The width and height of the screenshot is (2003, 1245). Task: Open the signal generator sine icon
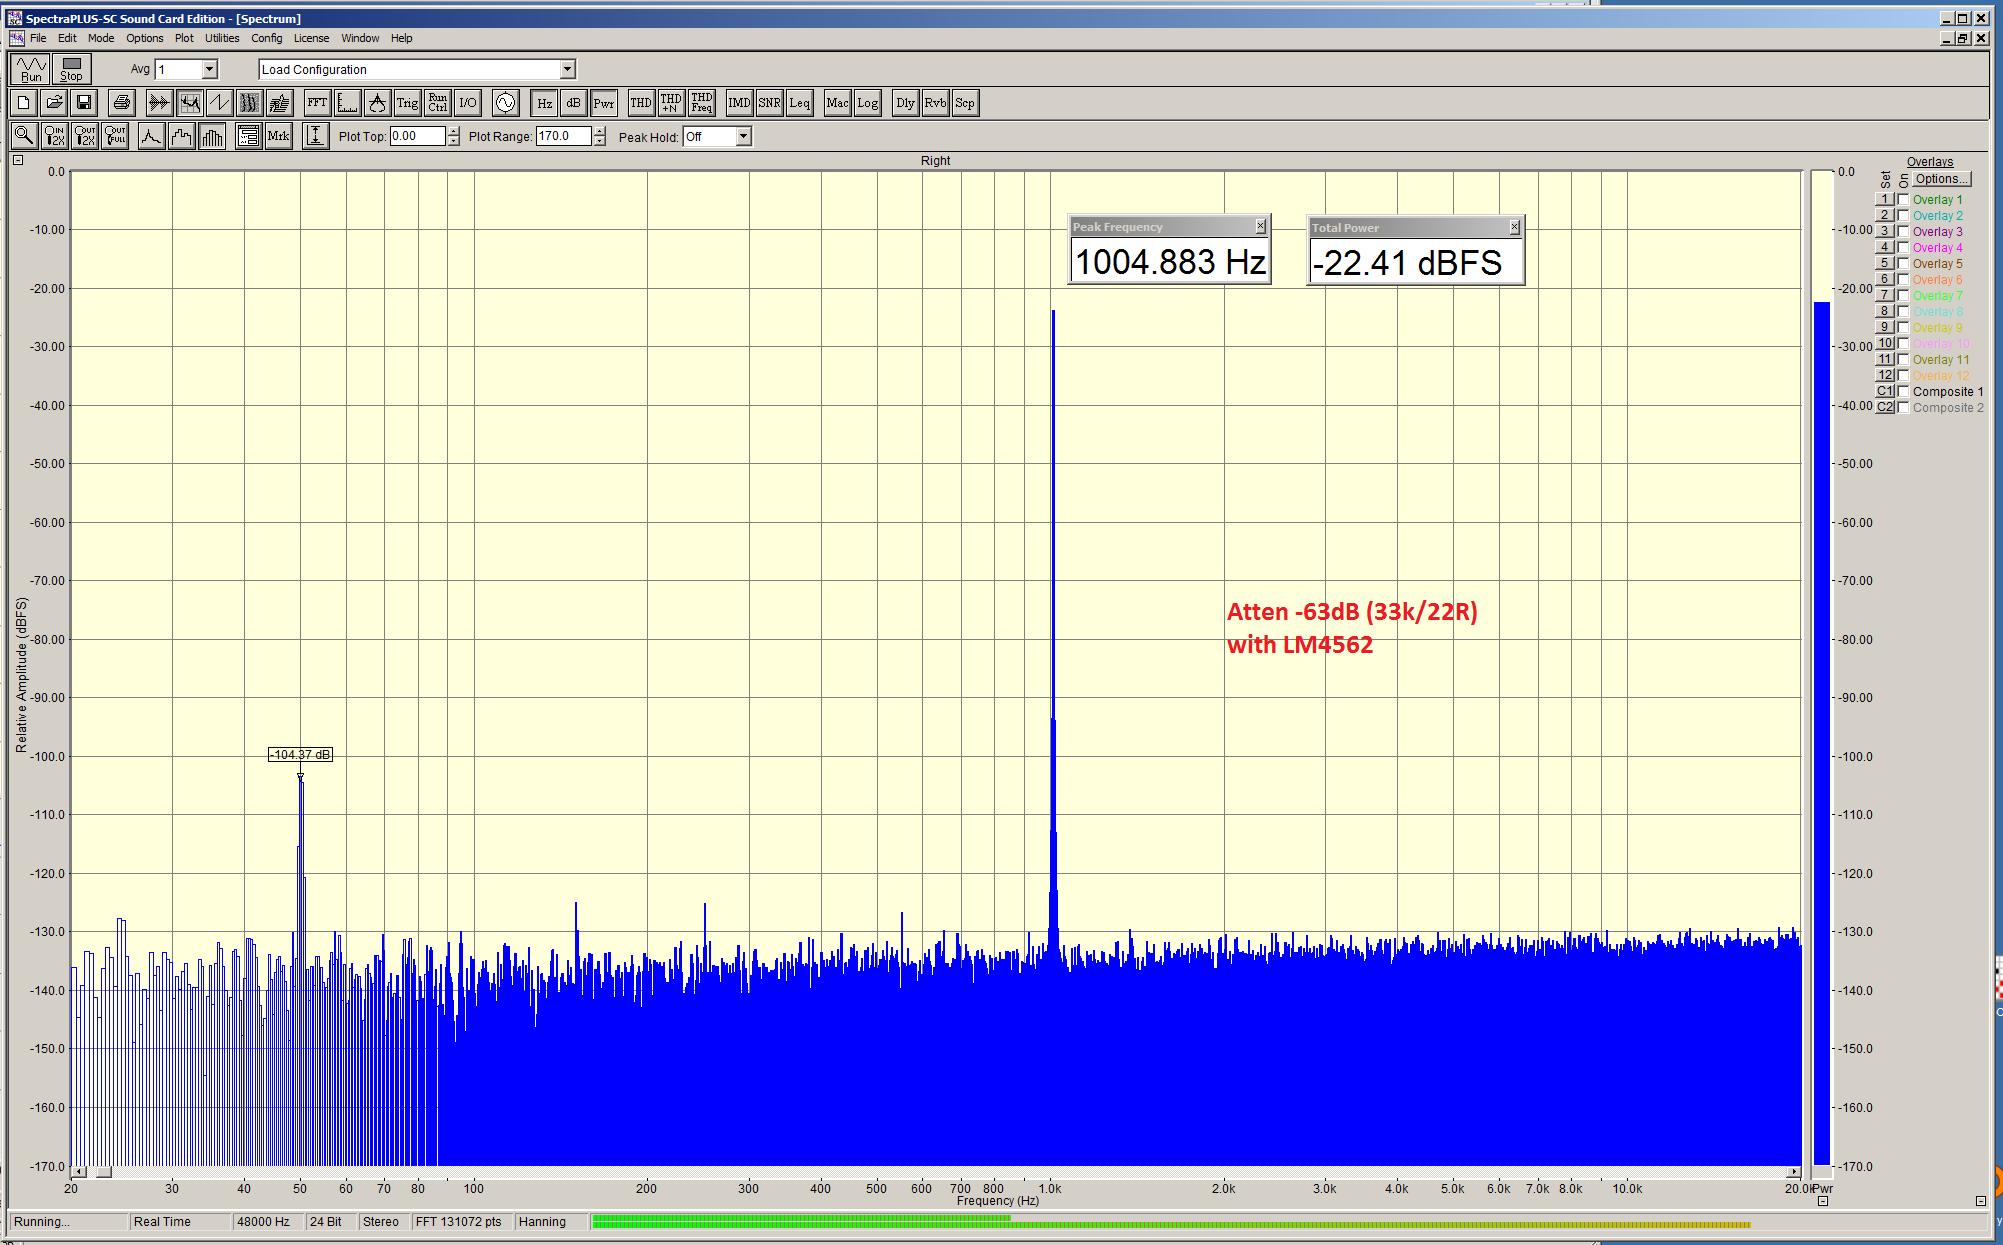tap(506, 103)
